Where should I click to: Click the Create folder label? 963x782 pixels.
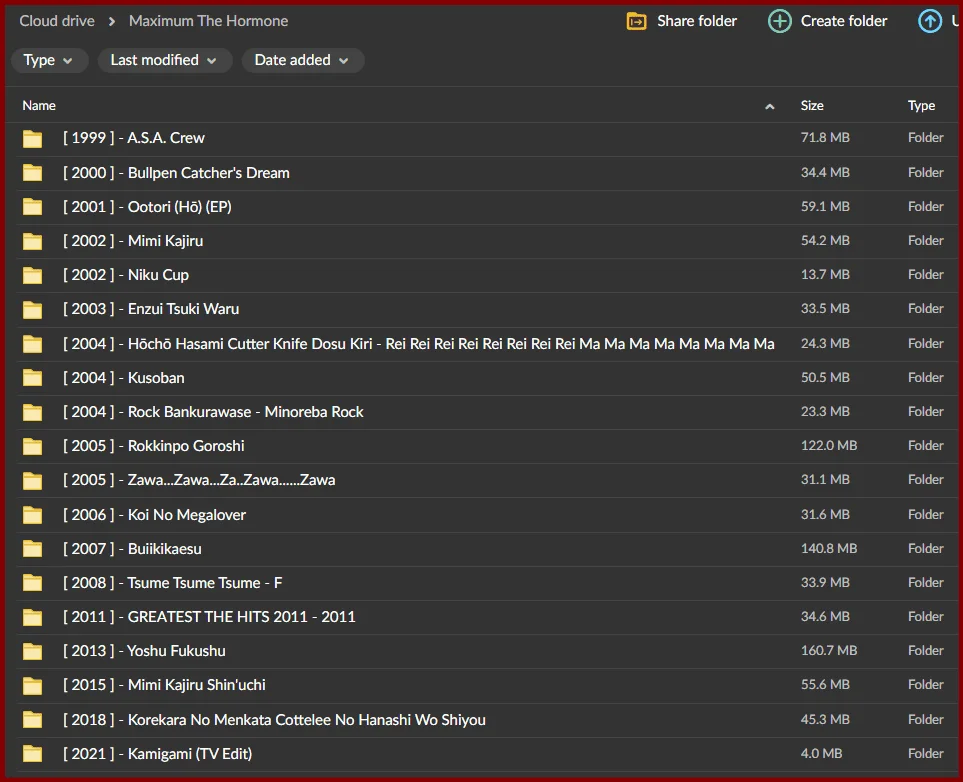pos(844,21)
